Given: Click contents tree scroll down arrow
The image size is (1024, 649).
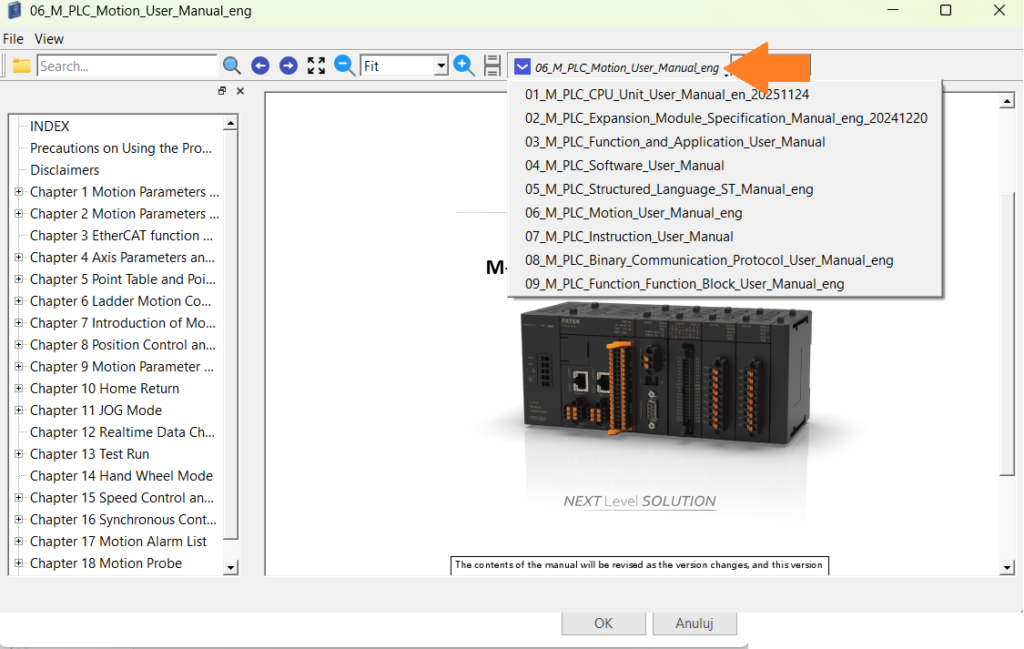Looking at the screenshot, I should tap(230, 568).
